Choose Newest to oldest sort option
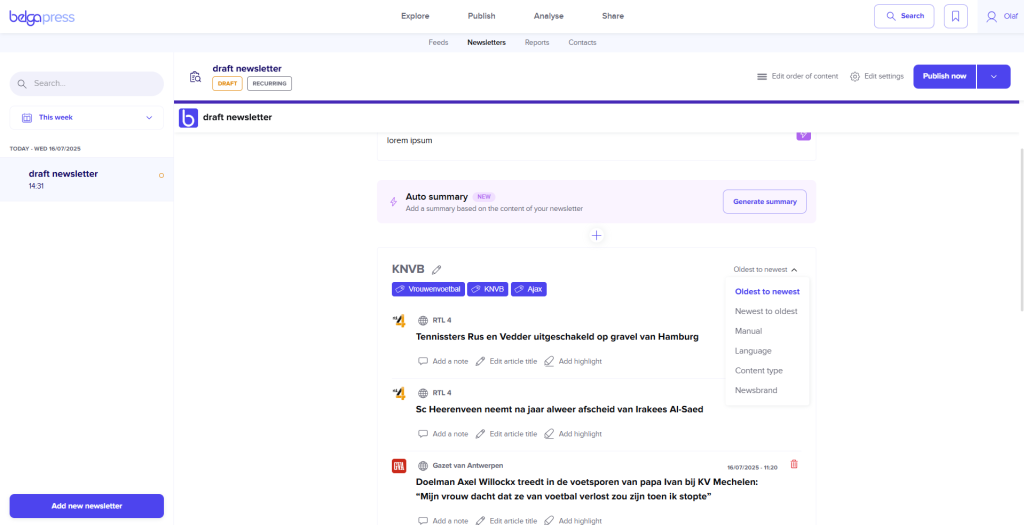Image resolution: width=1024 pixels, height=525 pixels. click(766, 311)
